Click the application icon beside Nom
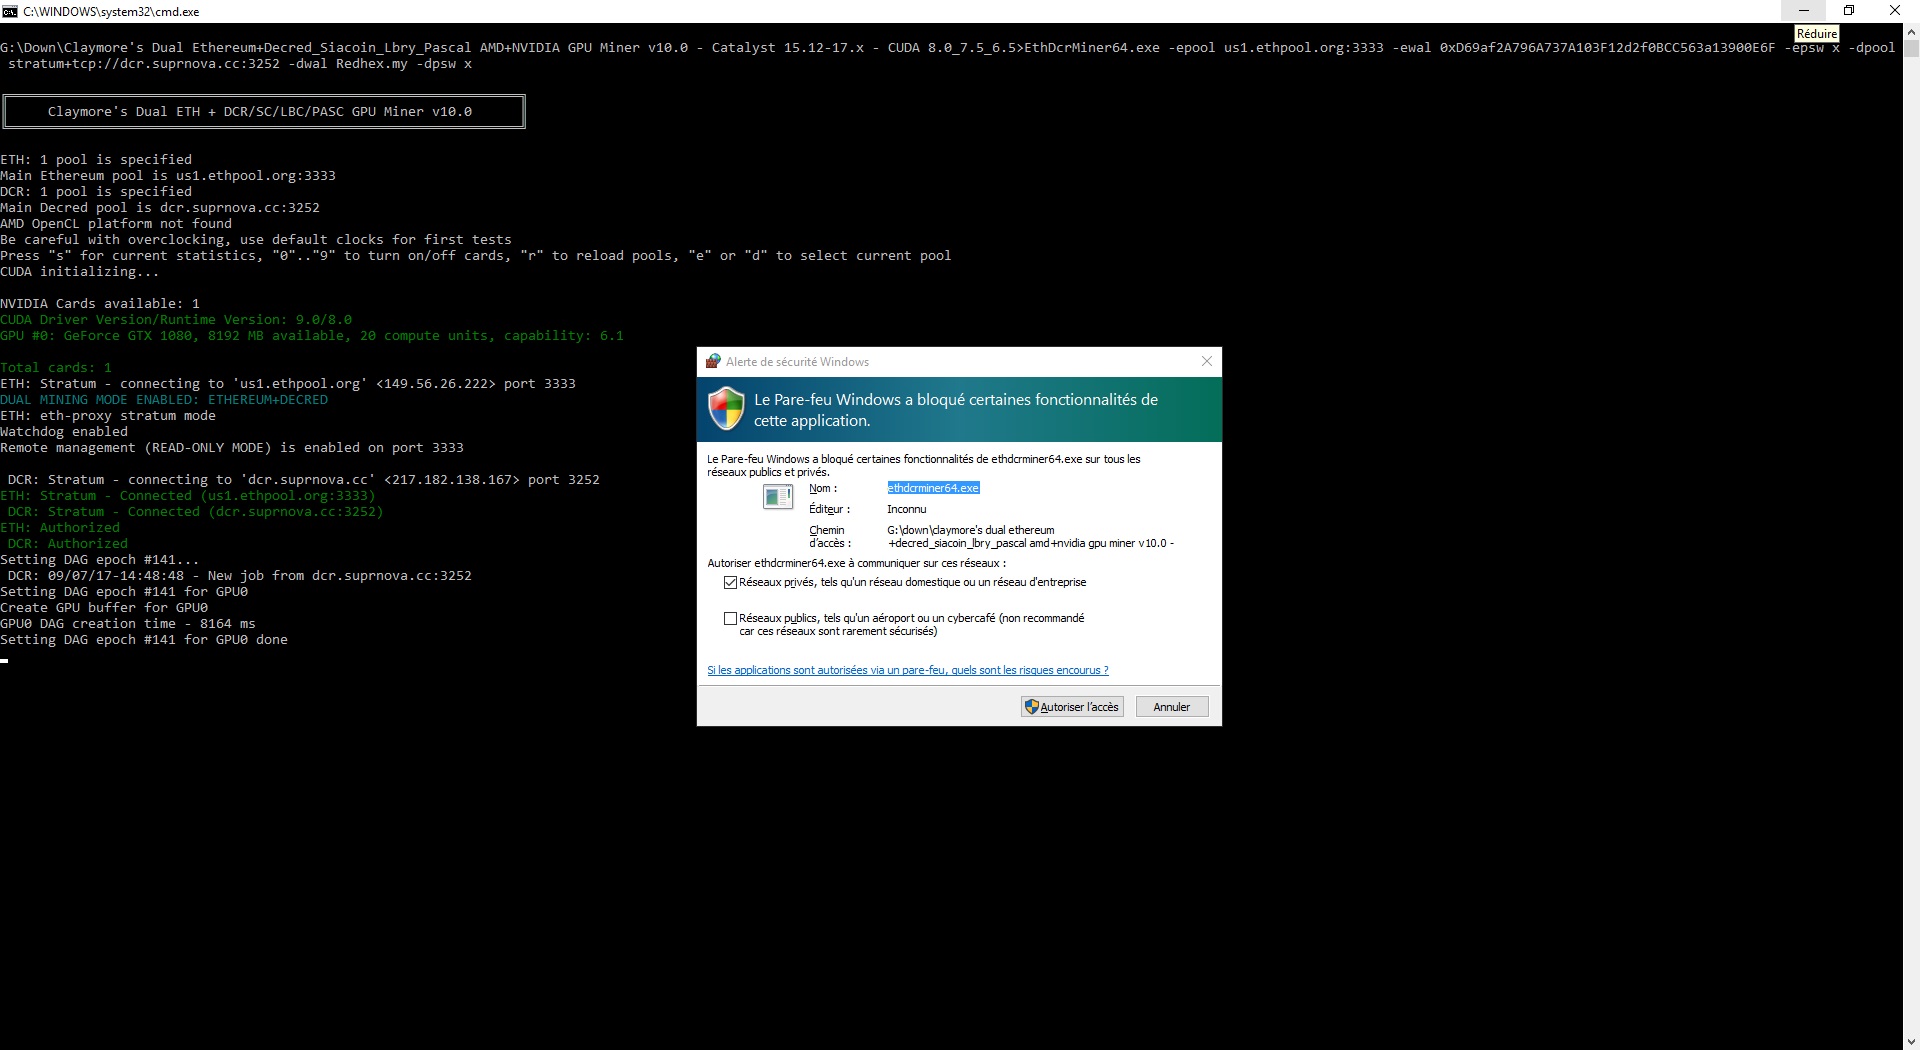The image size is (1920, 1050). click(x=777, y=496)
